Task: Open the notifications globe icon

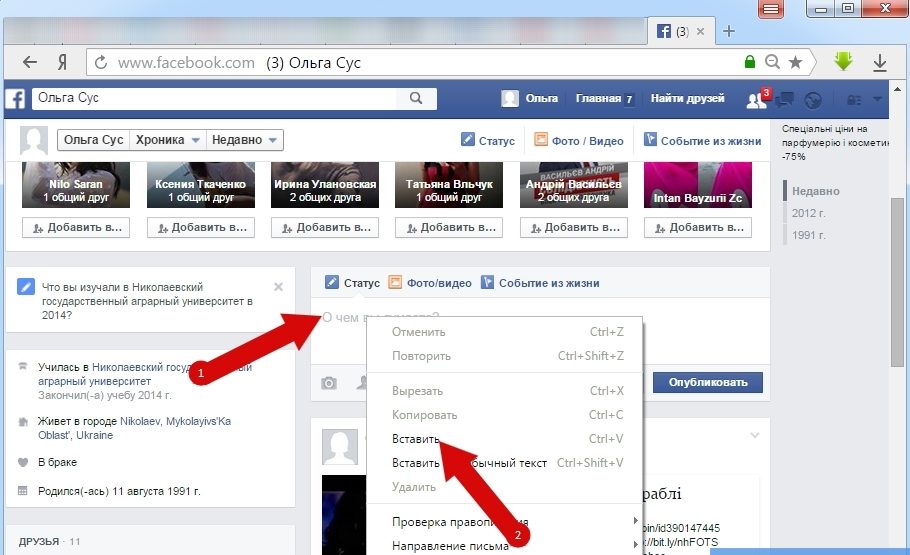Action: pyautogui.click(x=814, y=100)
